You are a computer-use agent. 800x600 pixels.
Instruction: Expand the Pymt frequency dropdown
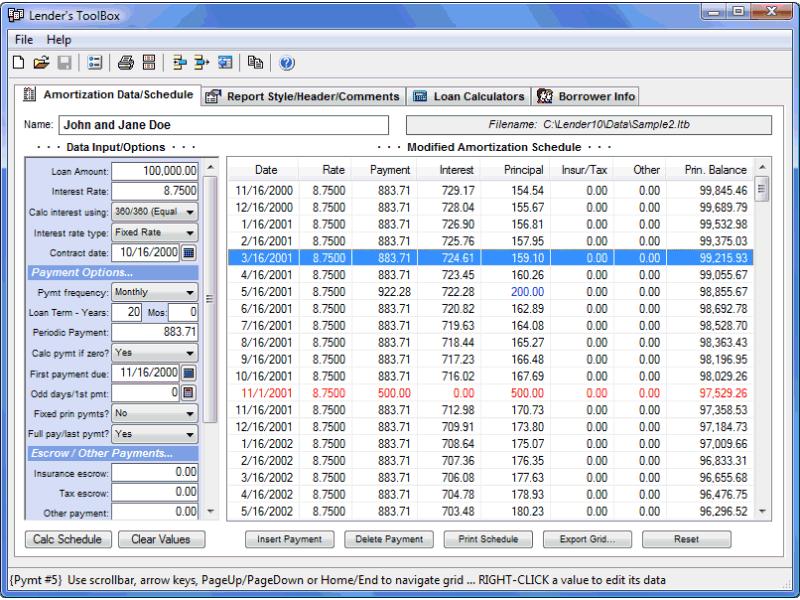(x=190, y=292)
